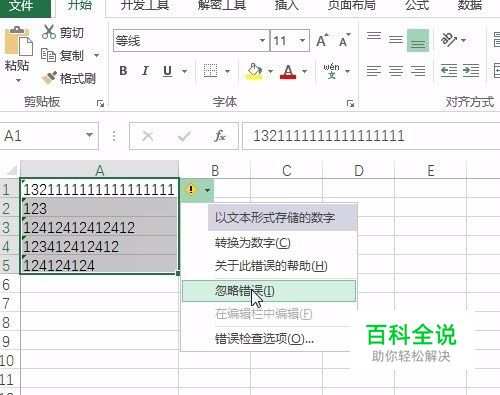
Task: Click the cancel X in formula bar
Action: click(148, 136)
